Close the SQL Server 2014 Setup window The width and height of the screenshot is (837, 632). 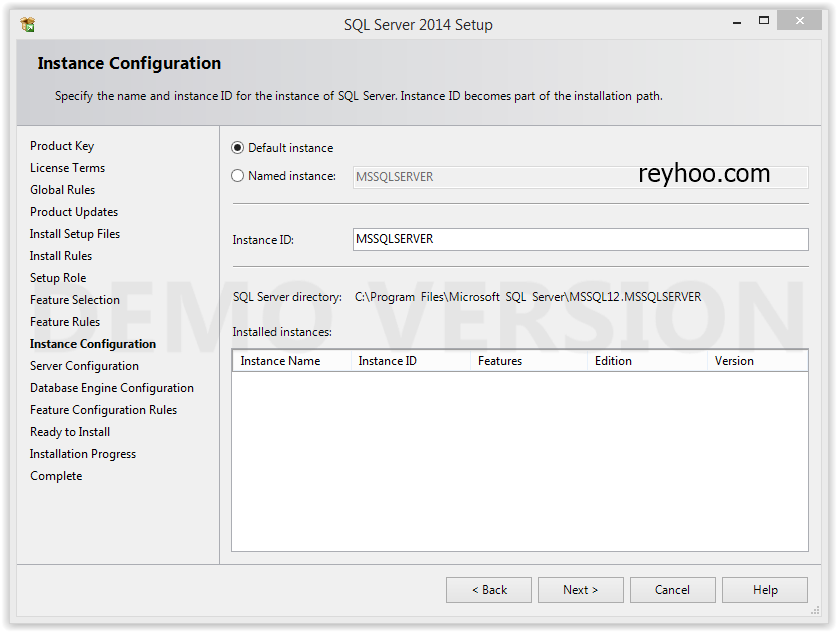click(799, 21)
